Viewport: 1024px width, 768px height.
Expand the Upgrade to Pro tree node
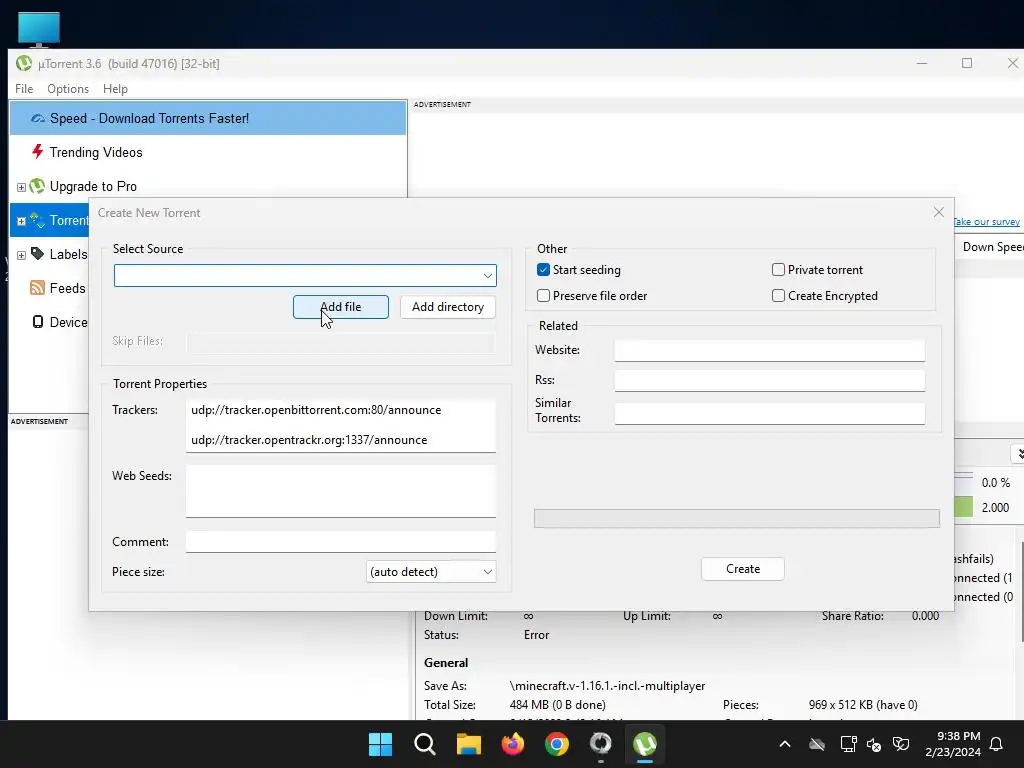(x=21, y=187)
